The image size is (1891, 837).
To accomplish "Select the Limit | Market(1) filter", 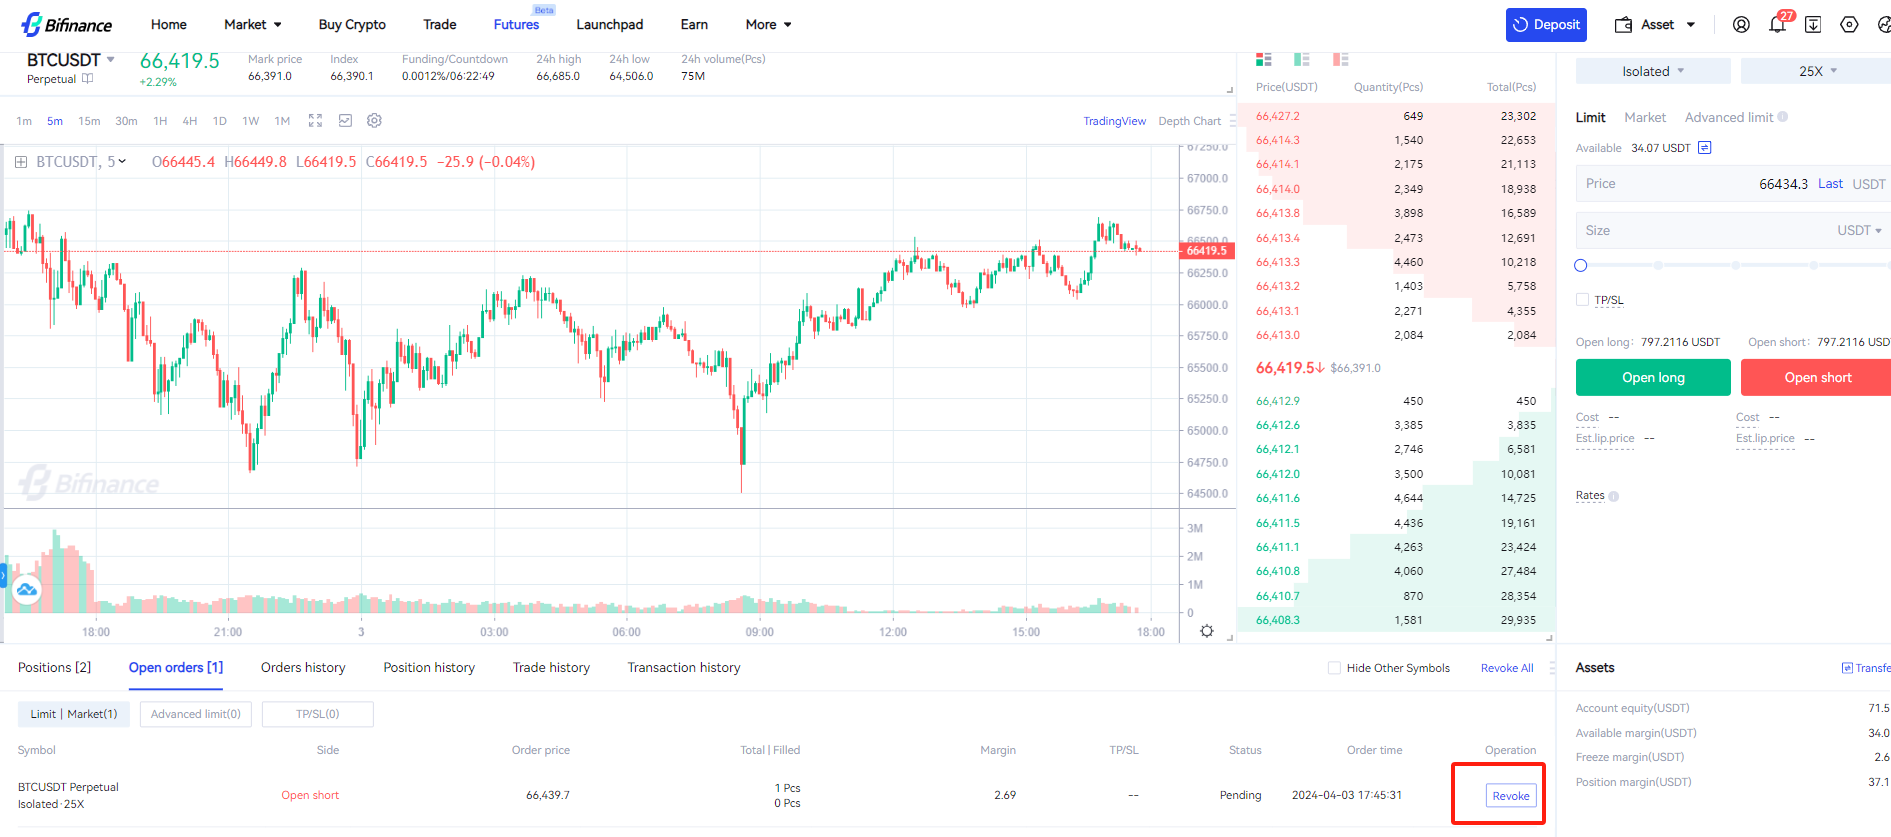I will [73, 714].
